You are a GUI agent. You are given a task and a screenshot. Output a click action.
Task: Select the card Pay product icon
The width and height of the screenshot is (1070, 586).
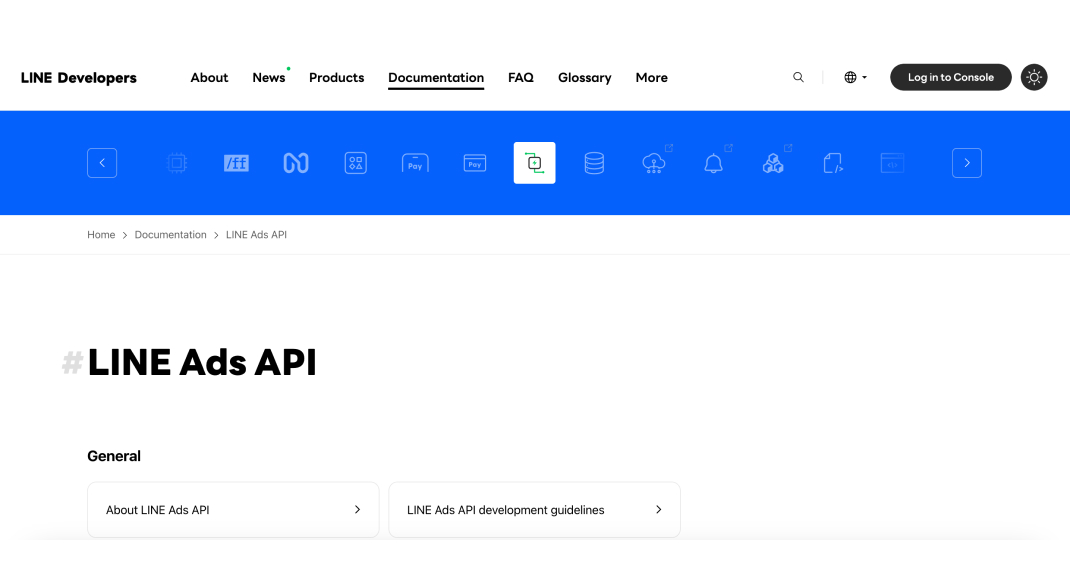(x=475, y=163)
